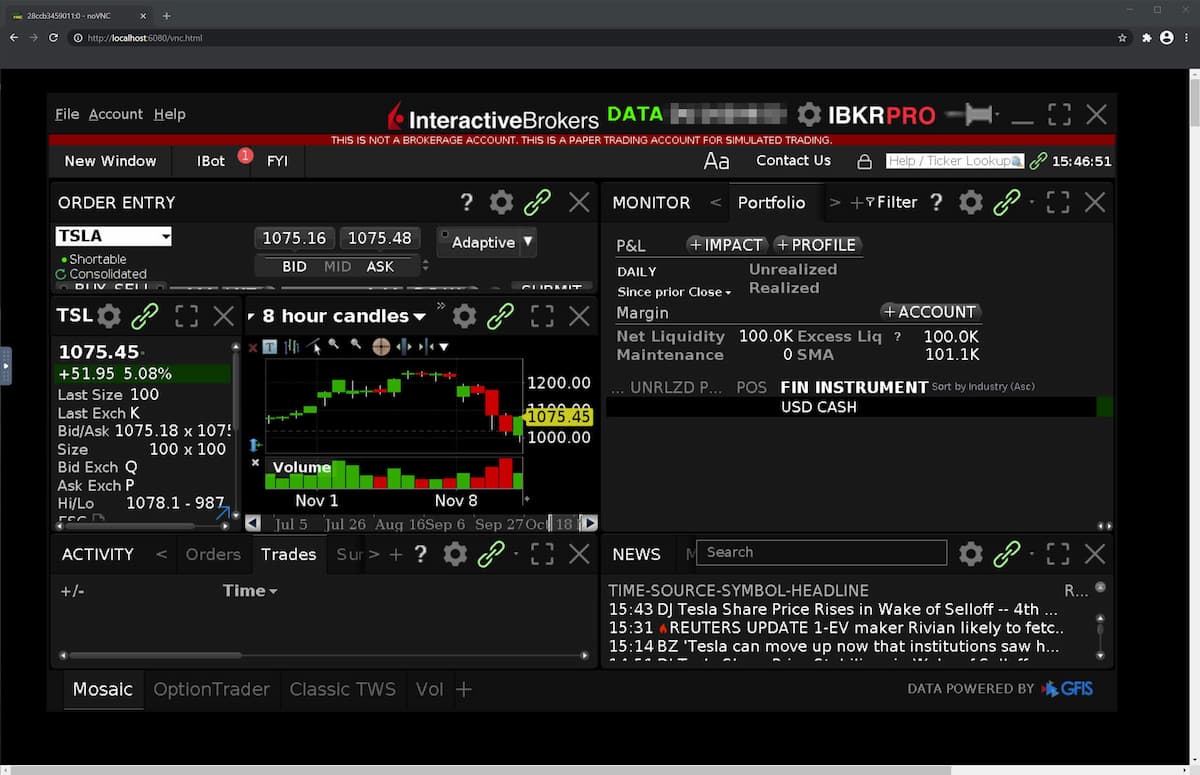Open the TSLA symbol dropdown
The width and height of the screenshot is (1200, 775).
165,237
